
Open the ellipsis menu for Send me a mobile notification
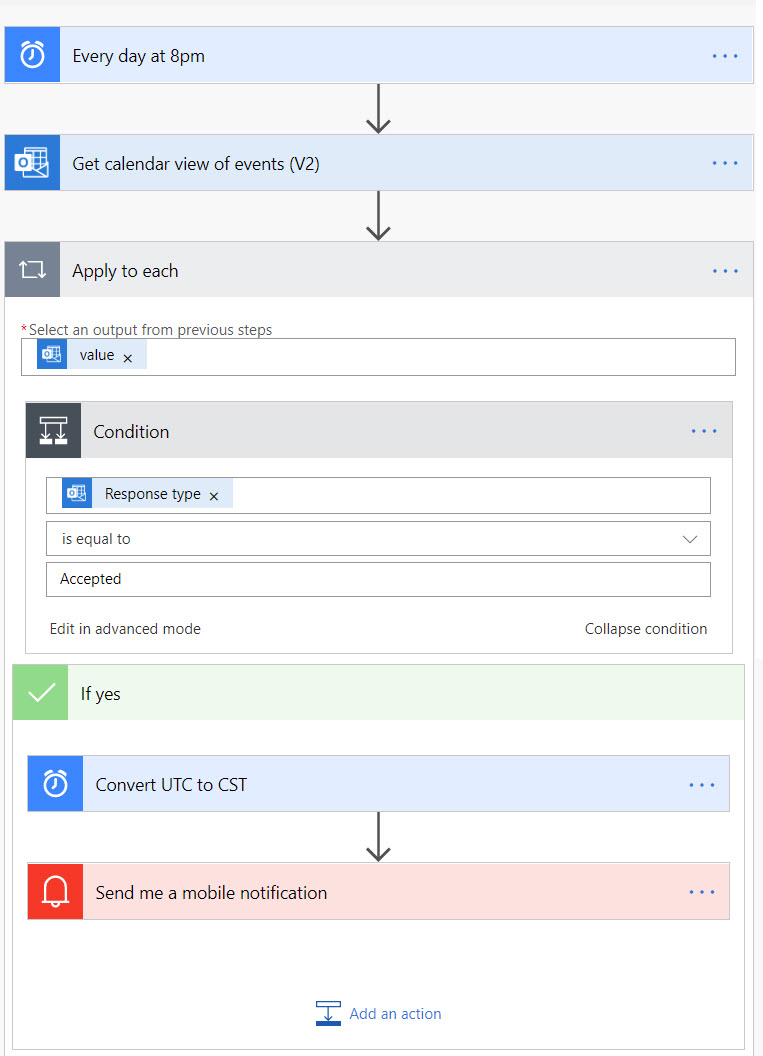[702, 892]
